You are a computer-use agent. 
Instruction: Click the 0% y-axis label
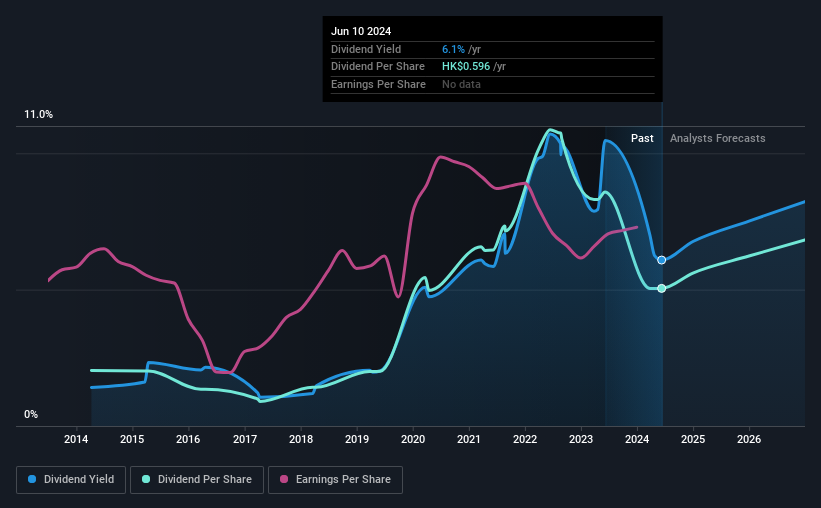[x=31, y=415]
